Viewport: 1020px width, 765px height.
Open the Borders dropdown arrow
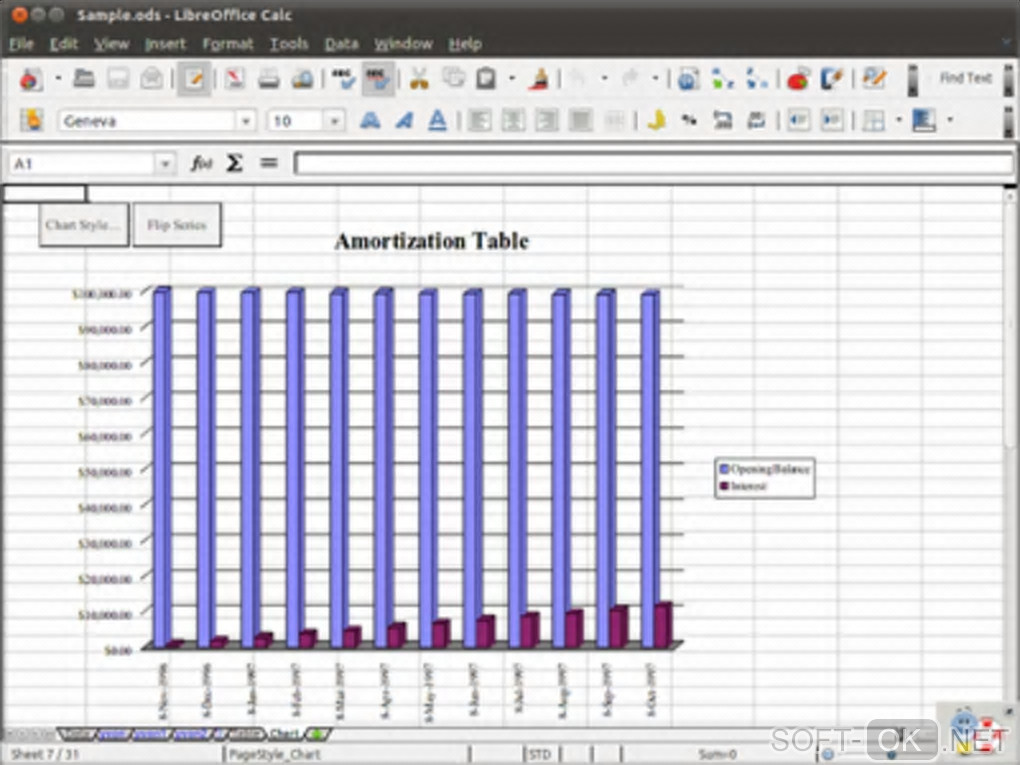[899, 120]
